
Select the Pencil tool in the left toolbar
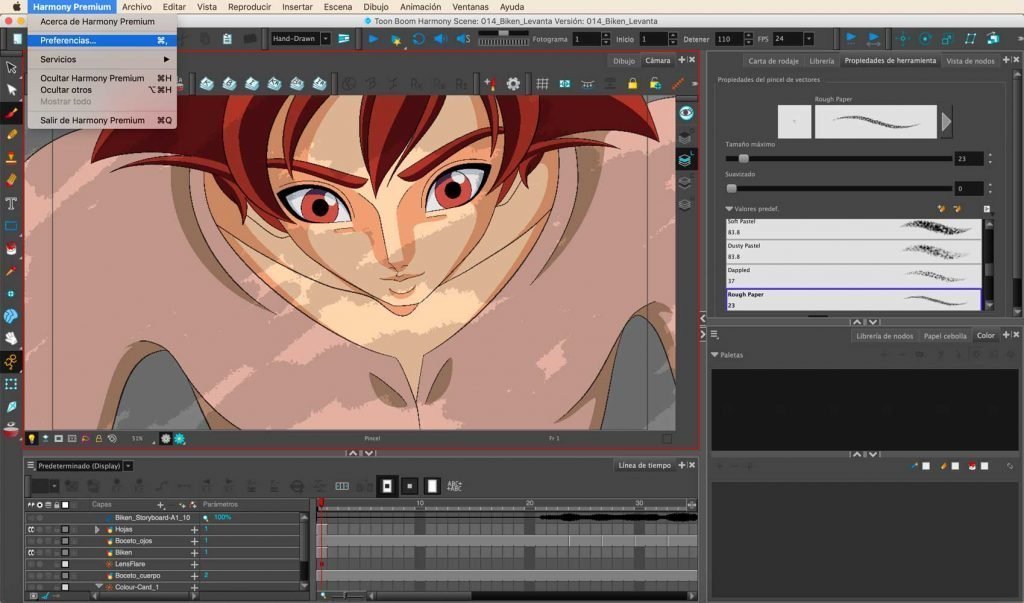pos(11,135)
